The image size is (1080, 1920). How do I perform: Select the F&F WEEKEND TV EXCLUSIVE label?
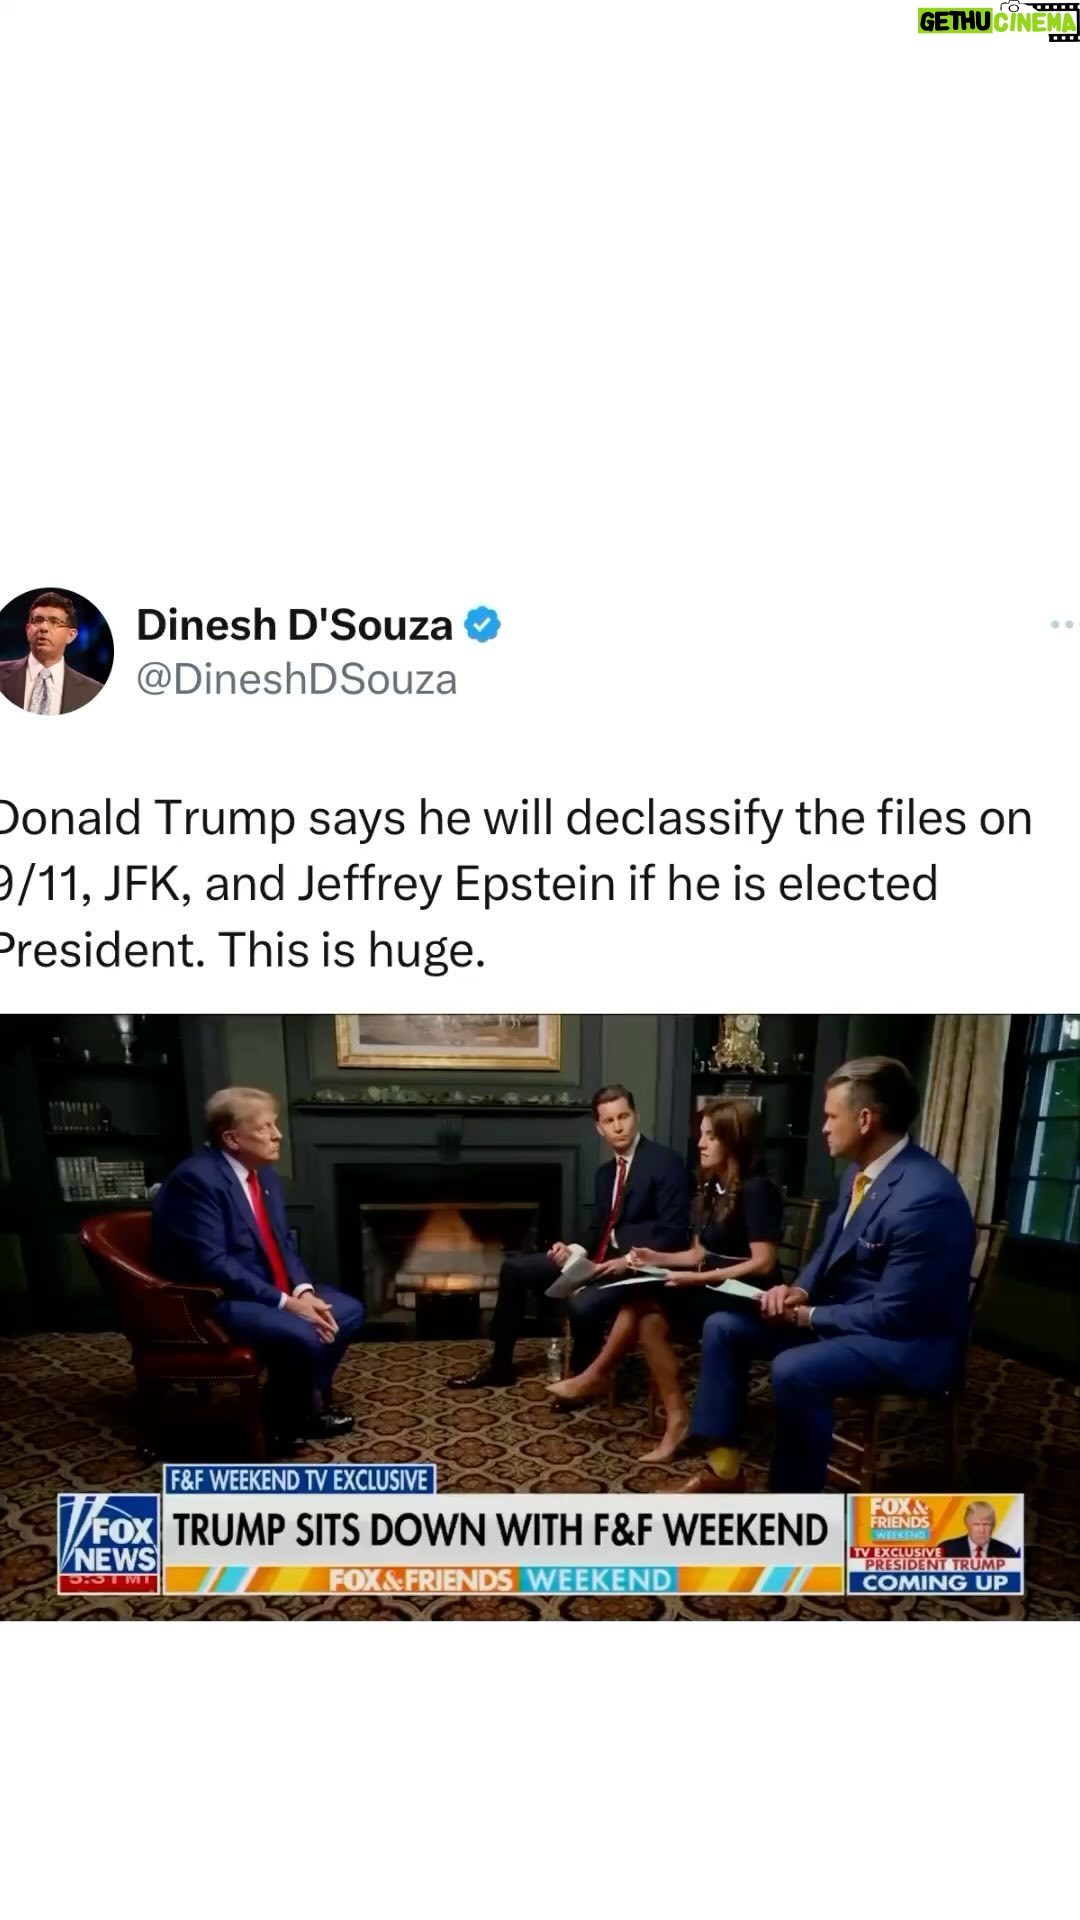coord(298,1480)
